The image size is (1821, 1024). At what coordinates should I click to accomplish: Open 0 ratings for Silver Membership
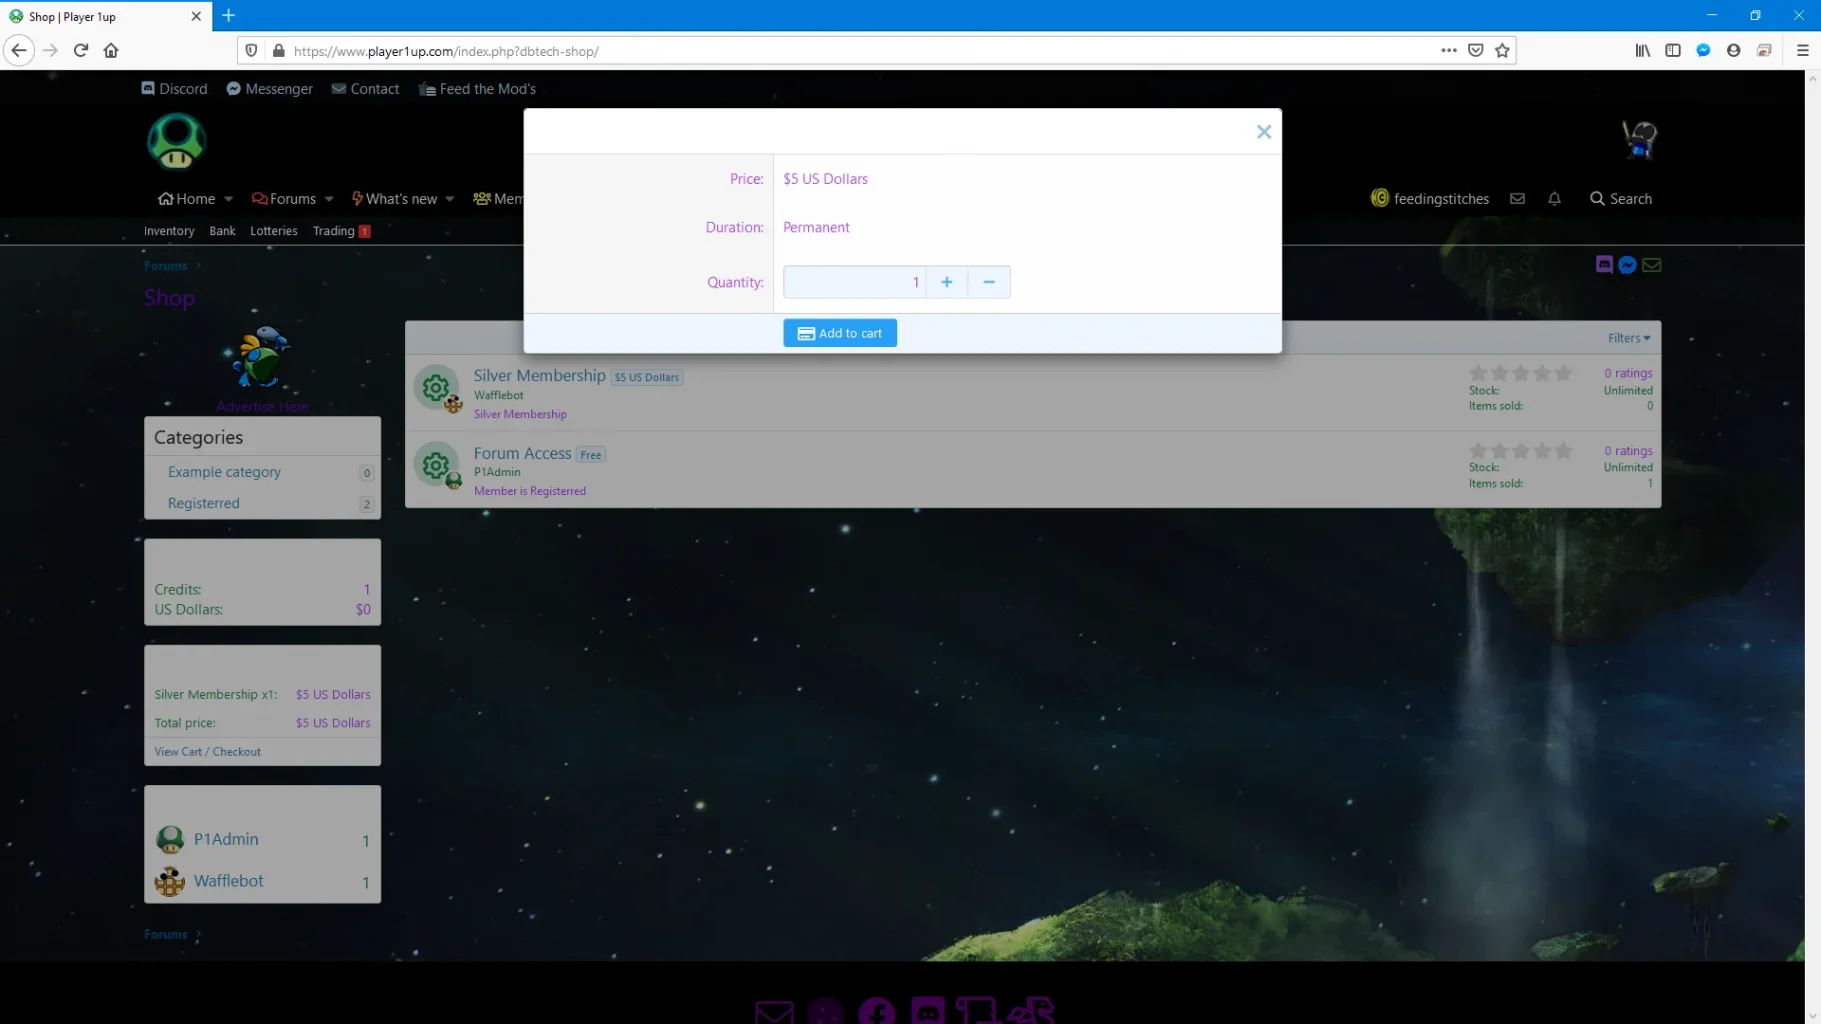(x=1628, y=373)
